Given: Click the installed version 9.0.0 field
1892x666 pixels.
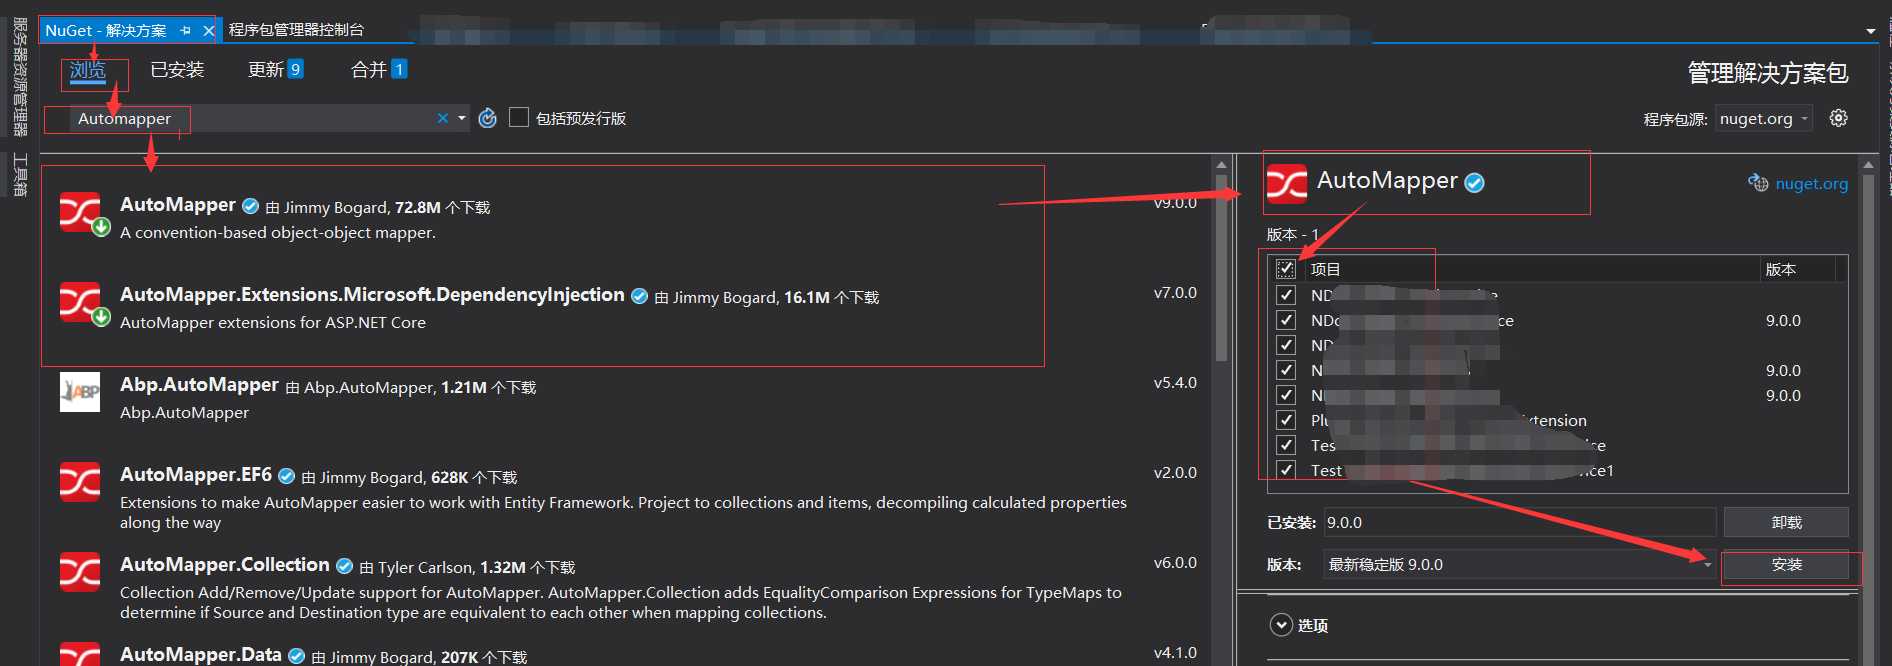Looking at the screenshot, I should click(x=1519, y=522).
